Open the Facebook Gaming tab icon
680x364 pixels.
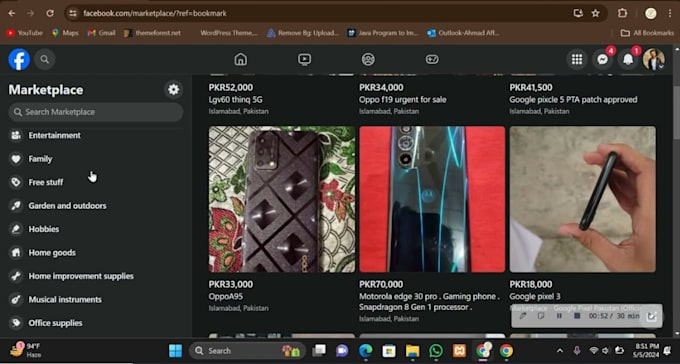tap(432, 59)
